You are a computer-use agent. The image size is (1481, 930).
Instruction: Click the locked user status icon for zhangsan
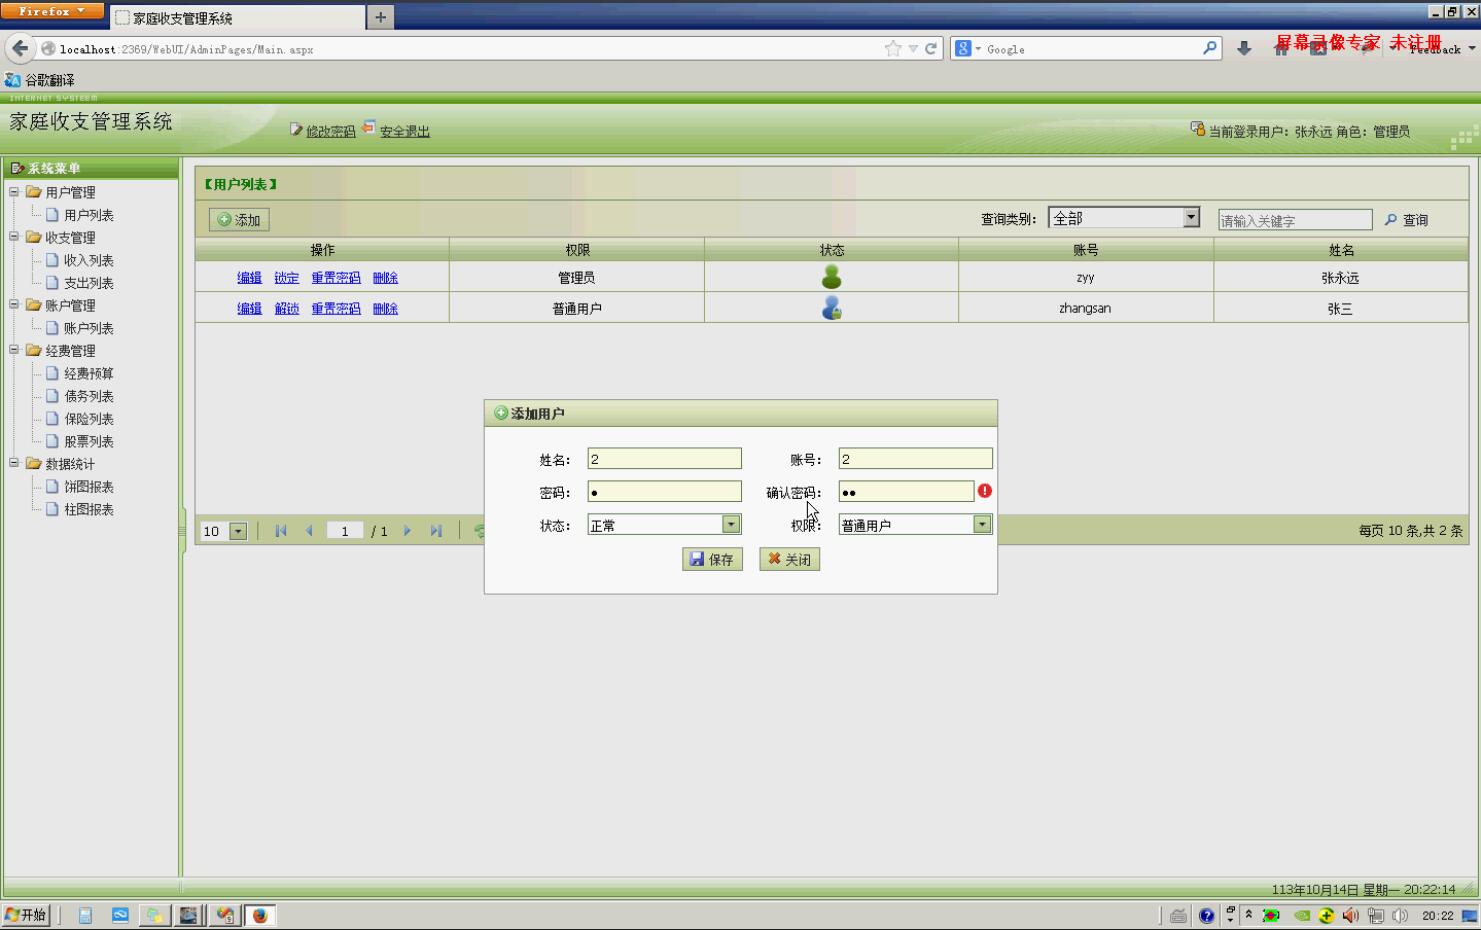[x=831, y=308]
